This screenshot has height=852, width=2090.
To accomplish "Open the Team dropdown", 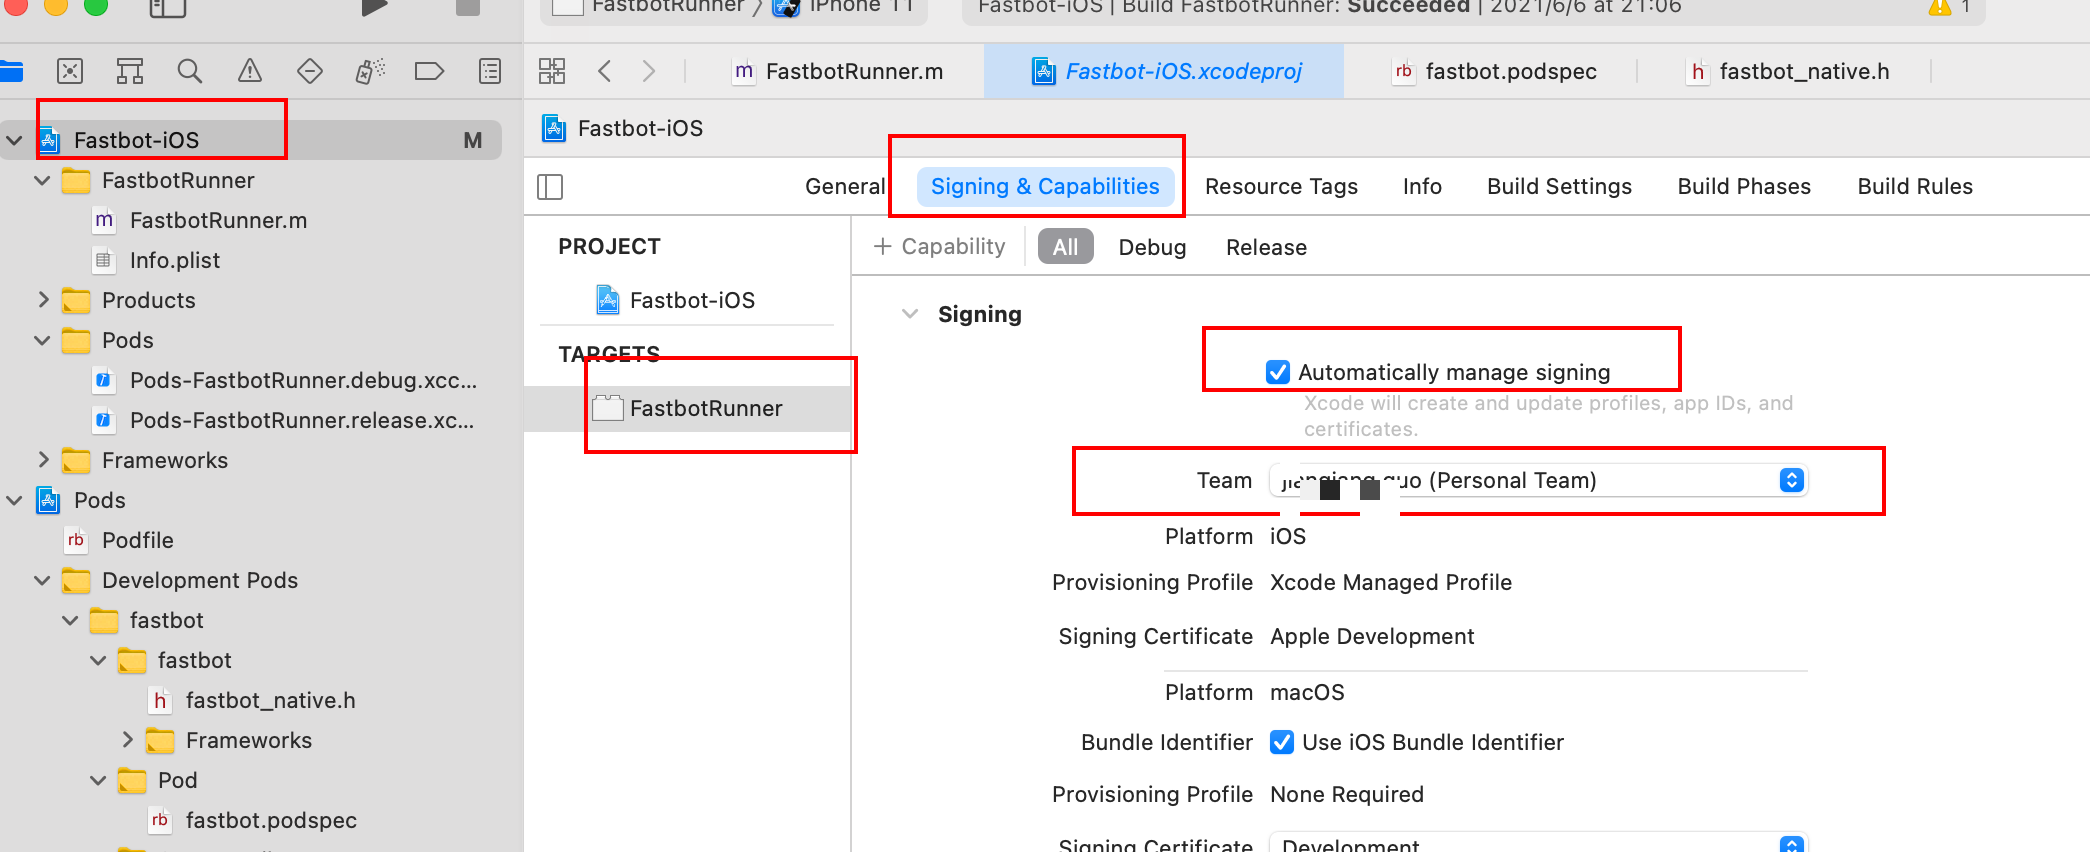I will coord(1538,481).
